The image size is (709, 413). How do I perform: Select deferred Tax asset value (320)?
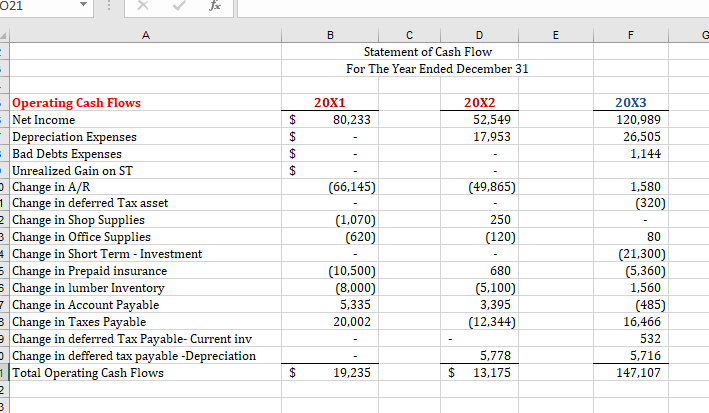631,203
